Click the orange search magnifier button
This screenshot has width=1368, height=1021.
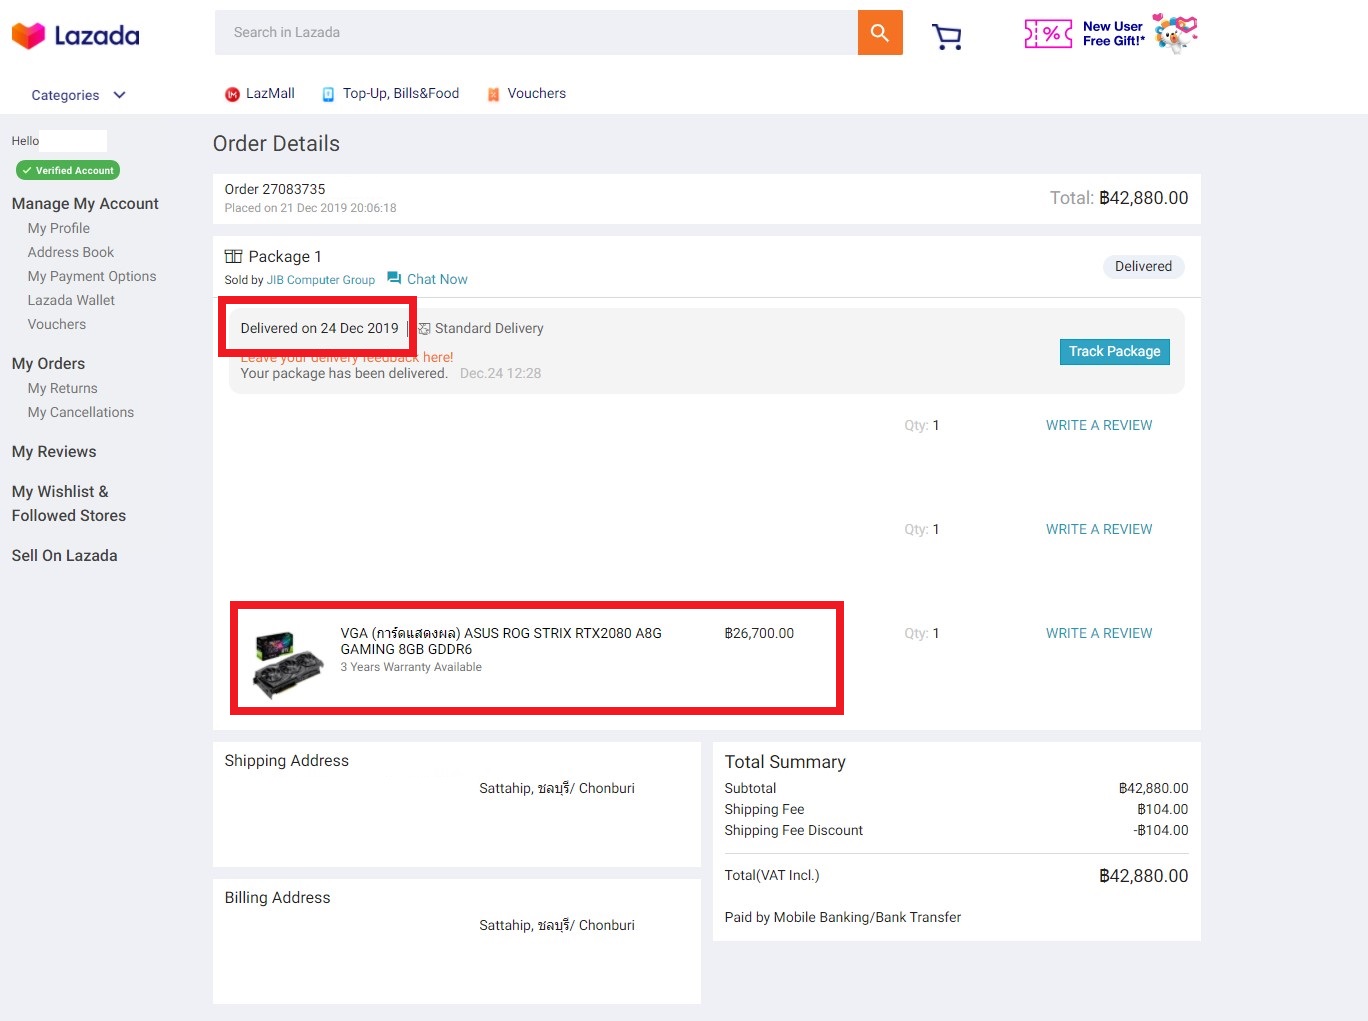coord(880,33)
